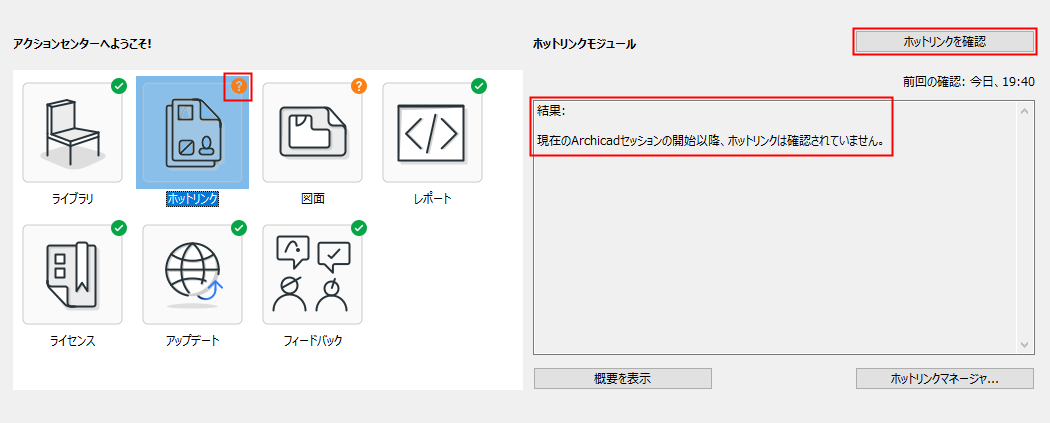
Task: Click results scrollbar down arrow
Action: 1024,344
